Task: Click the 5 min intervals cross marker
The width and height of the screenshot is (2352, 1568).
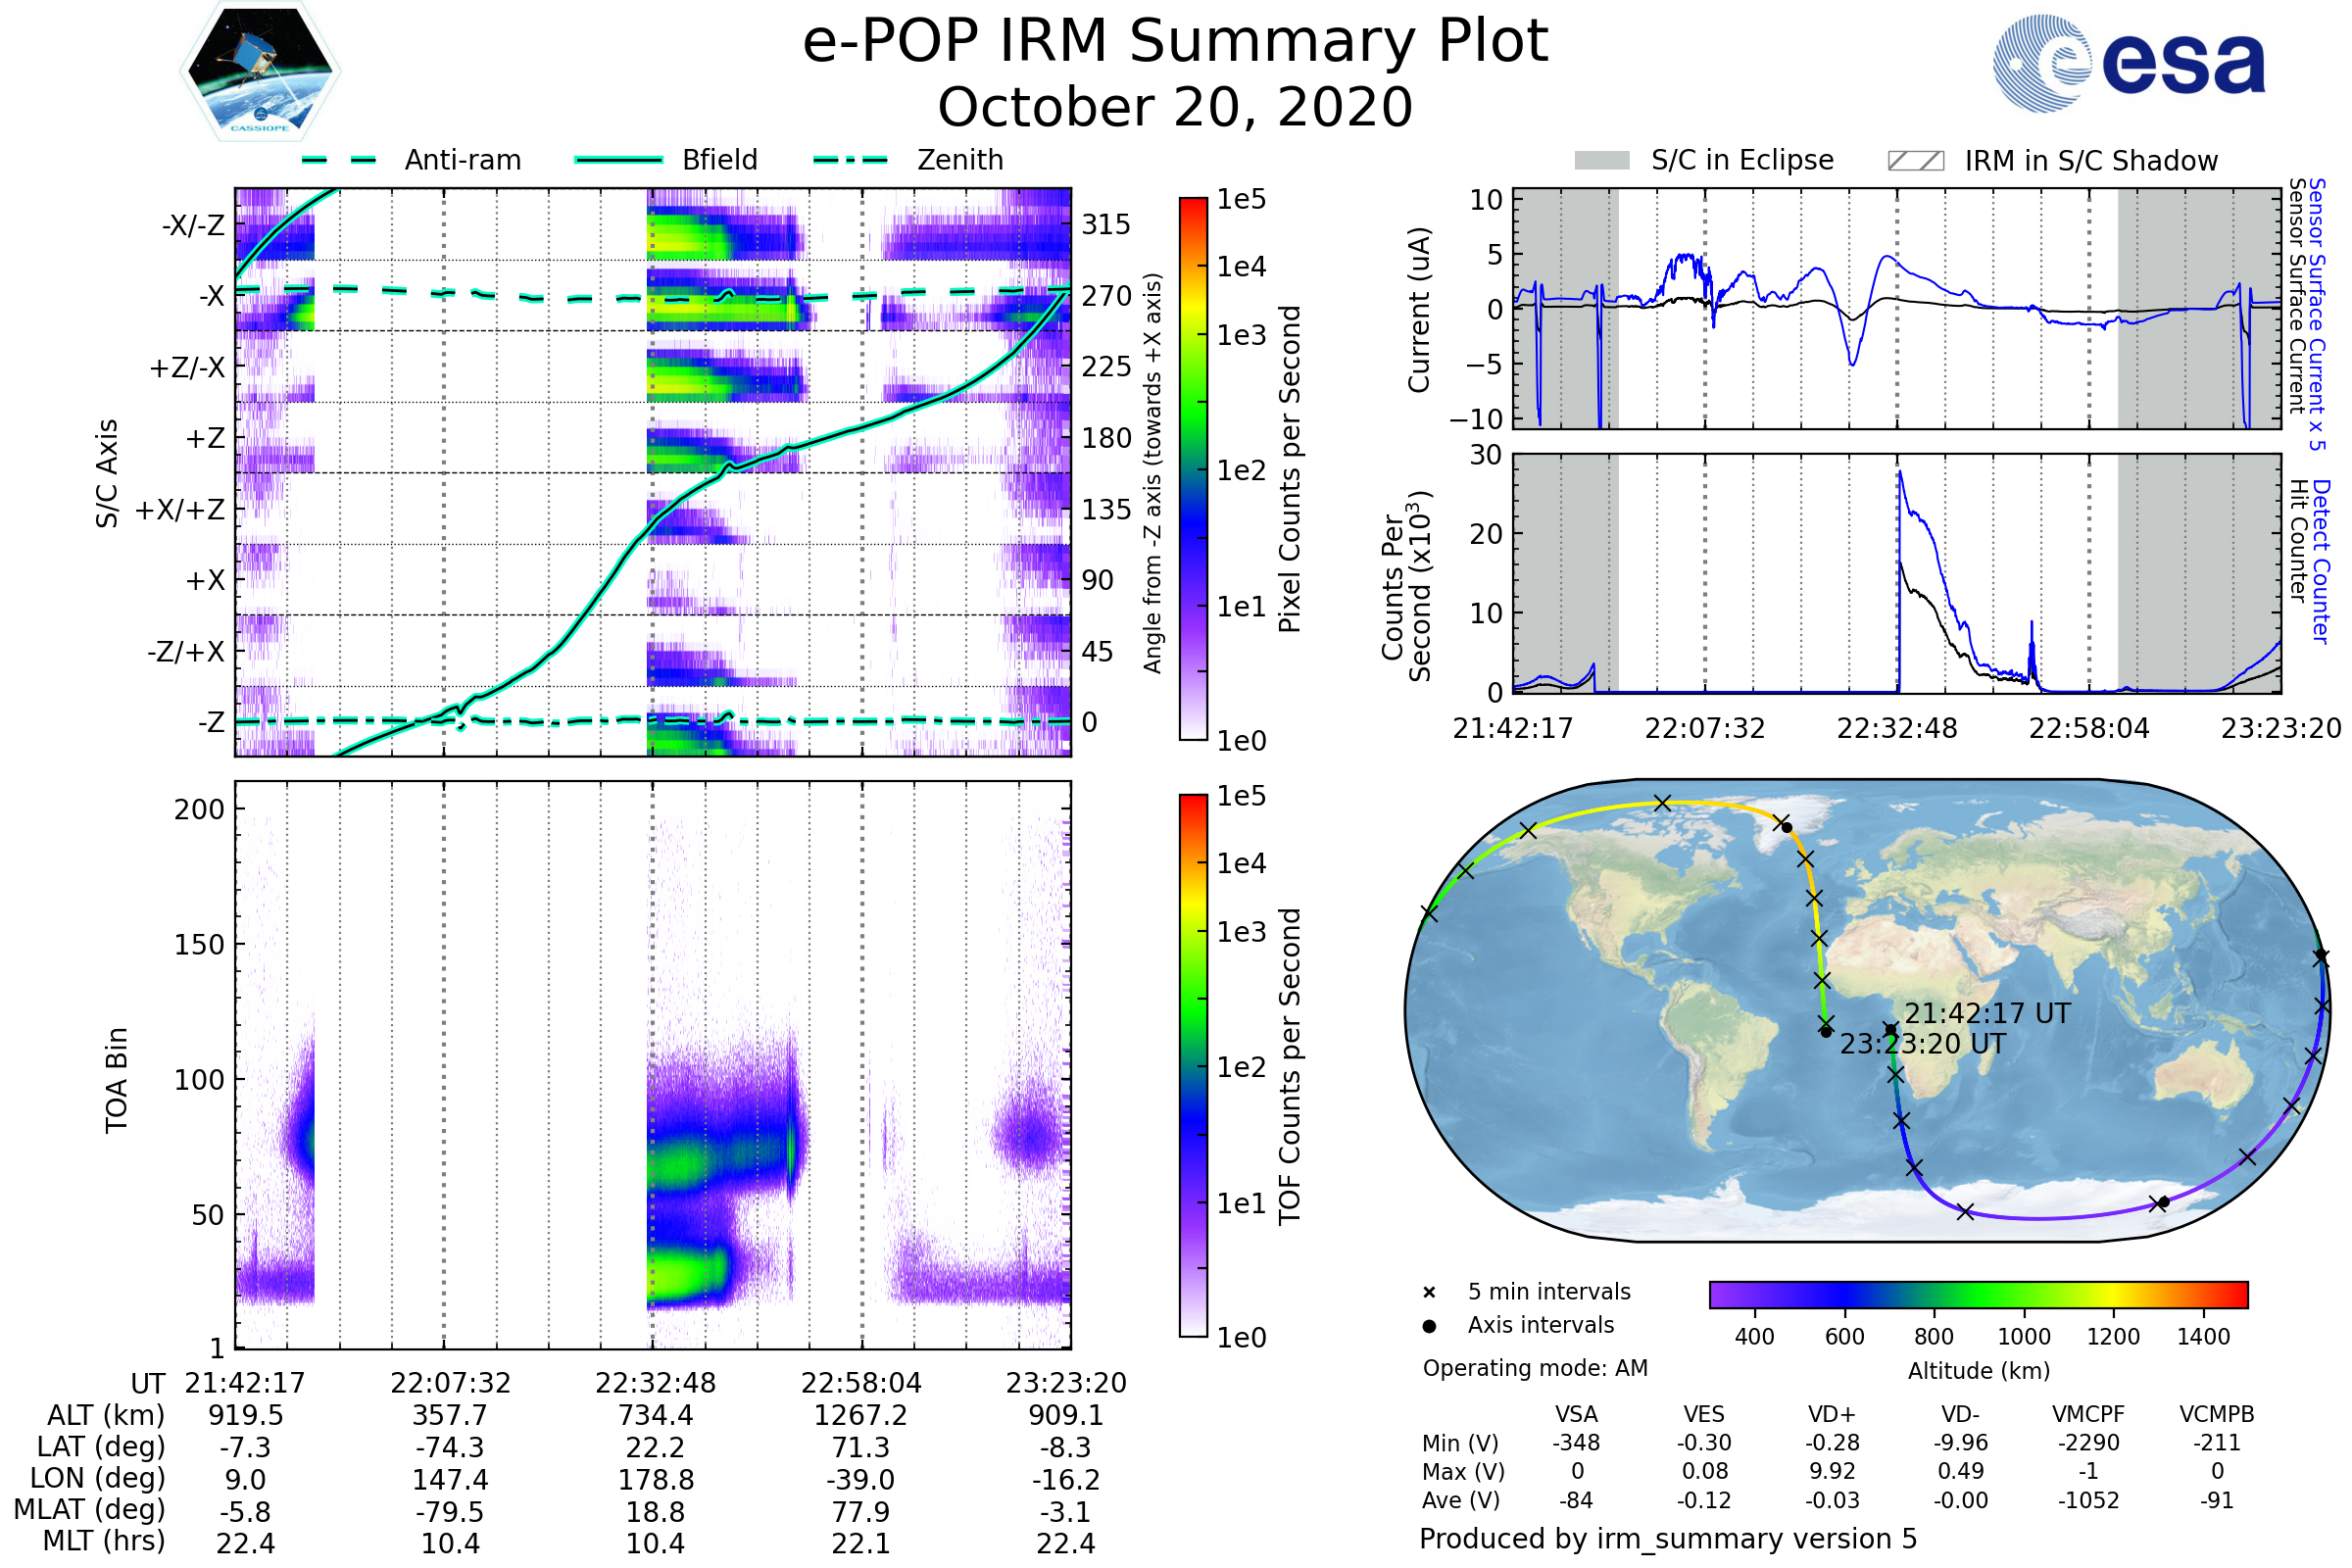Action: tap(1429, 1292)
